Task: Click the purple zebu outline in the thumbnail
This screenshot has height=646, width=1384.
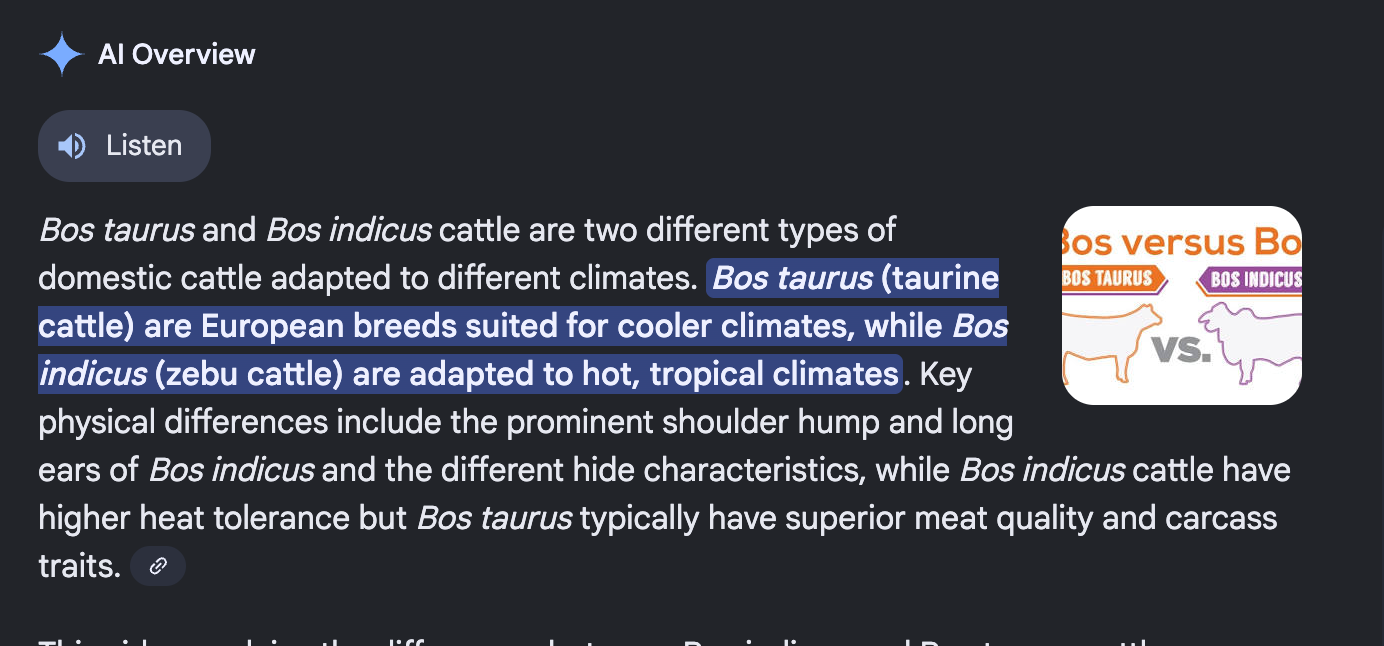Action: tap(1250, 345)
